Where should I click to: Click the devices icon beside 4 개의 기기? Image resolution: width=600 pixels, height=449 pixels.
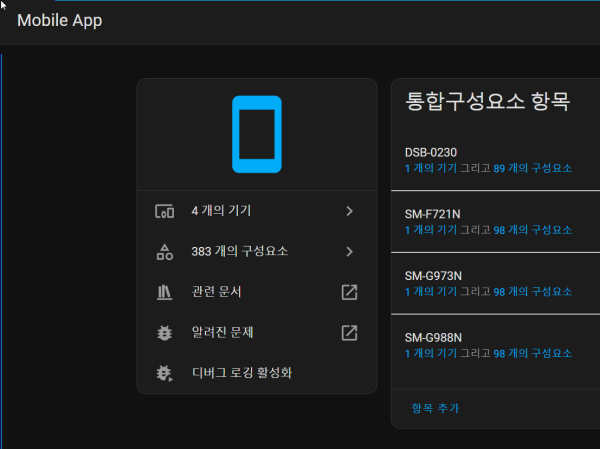[x=165, y=211]
